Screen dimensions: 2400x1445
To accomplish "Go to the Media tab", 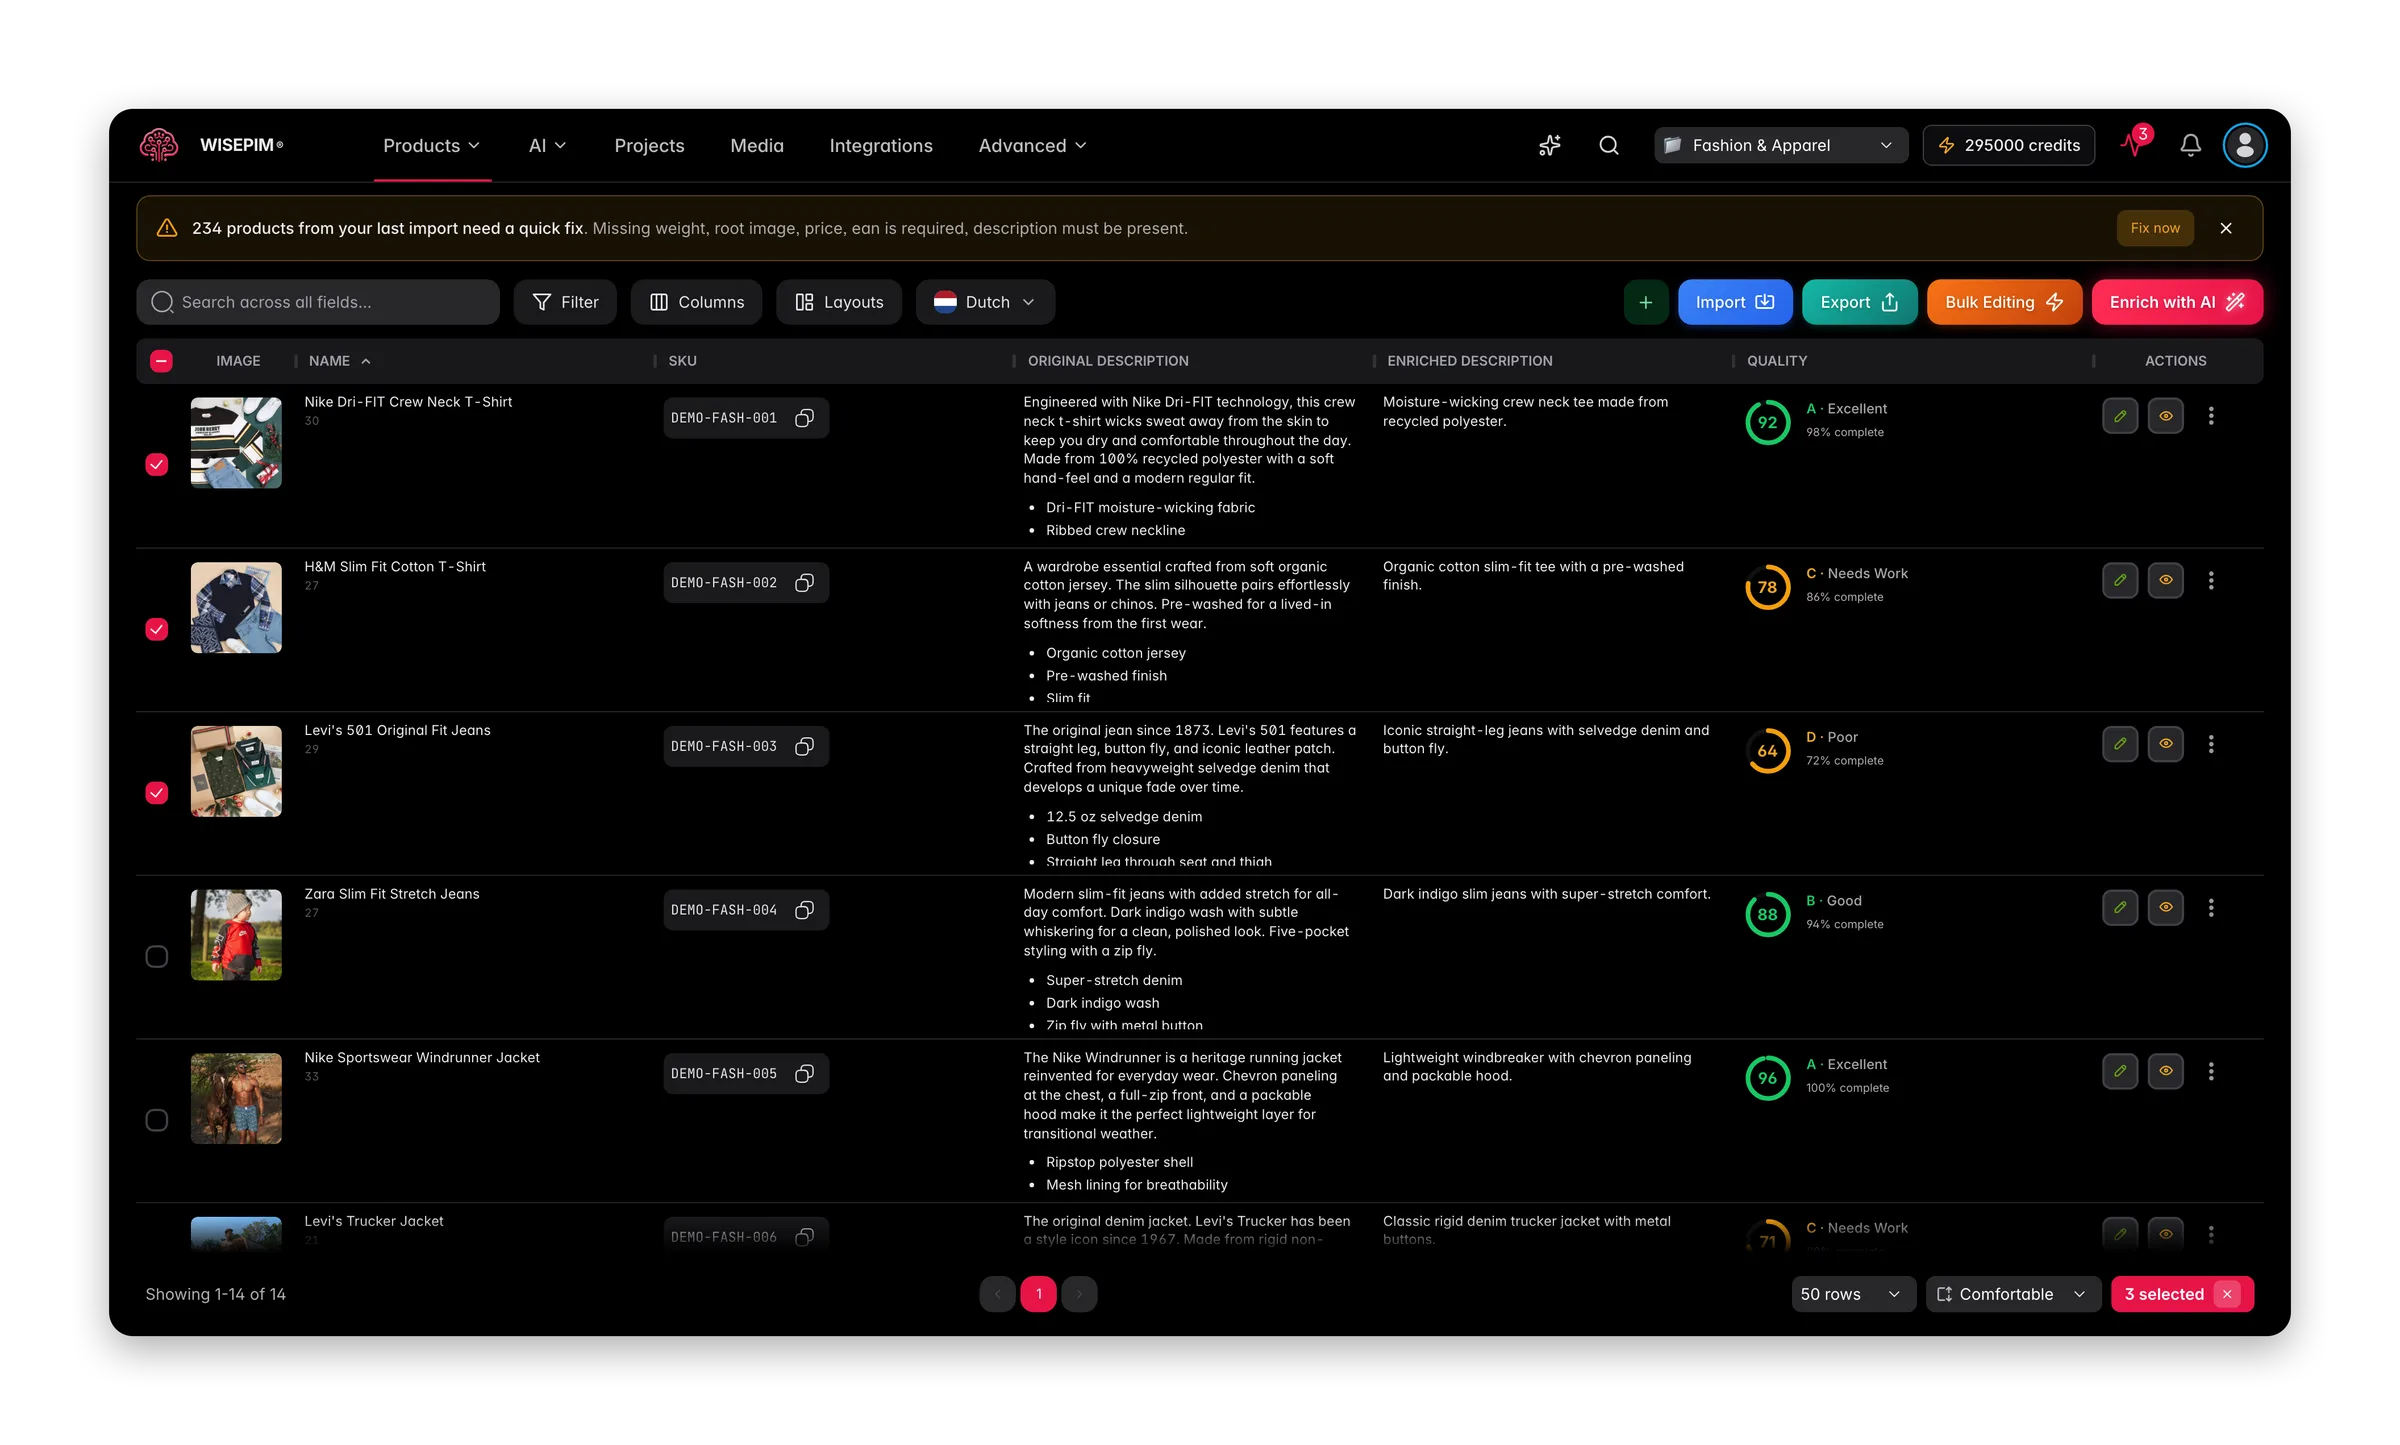I will [x=757, y=146].
